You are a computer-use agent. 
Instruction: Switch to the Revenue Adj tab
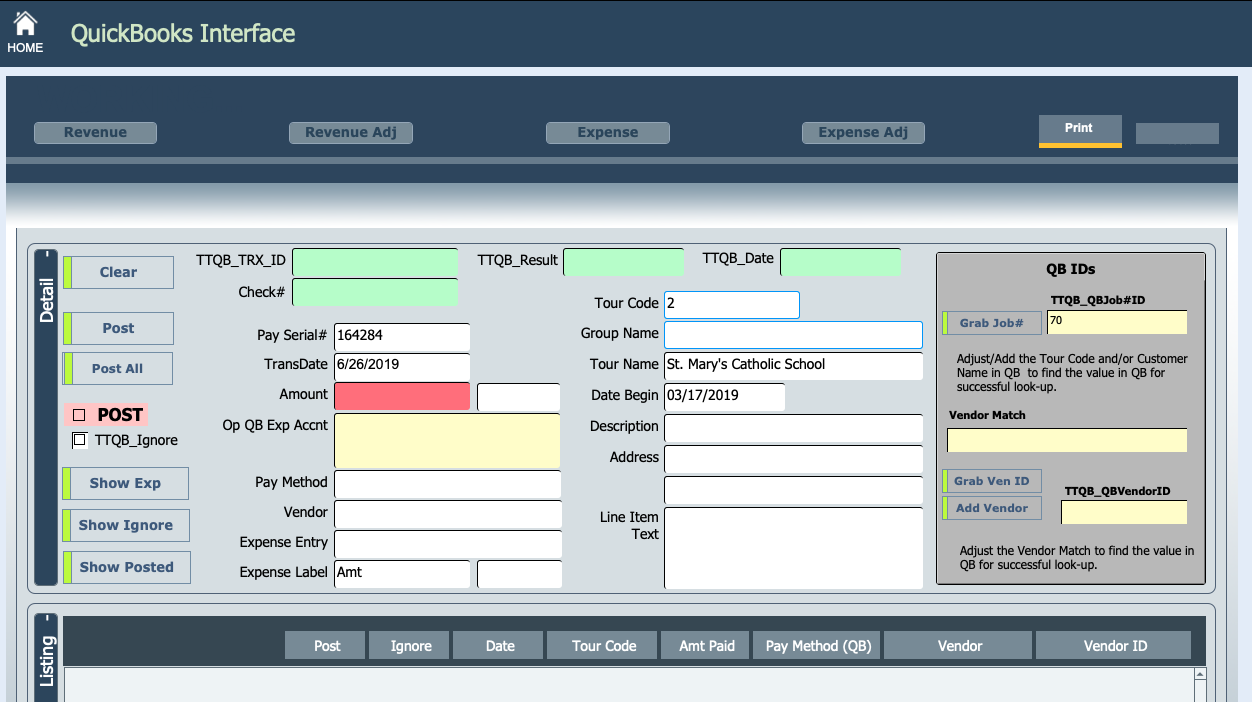point(351,133)
